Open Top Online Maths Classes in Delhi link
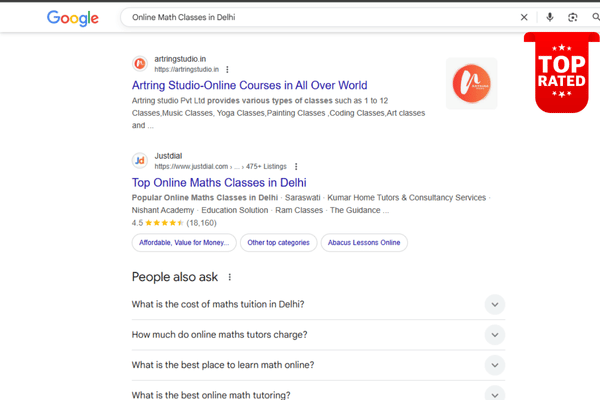The image size is (600, 400). click(x=219, y=183)
